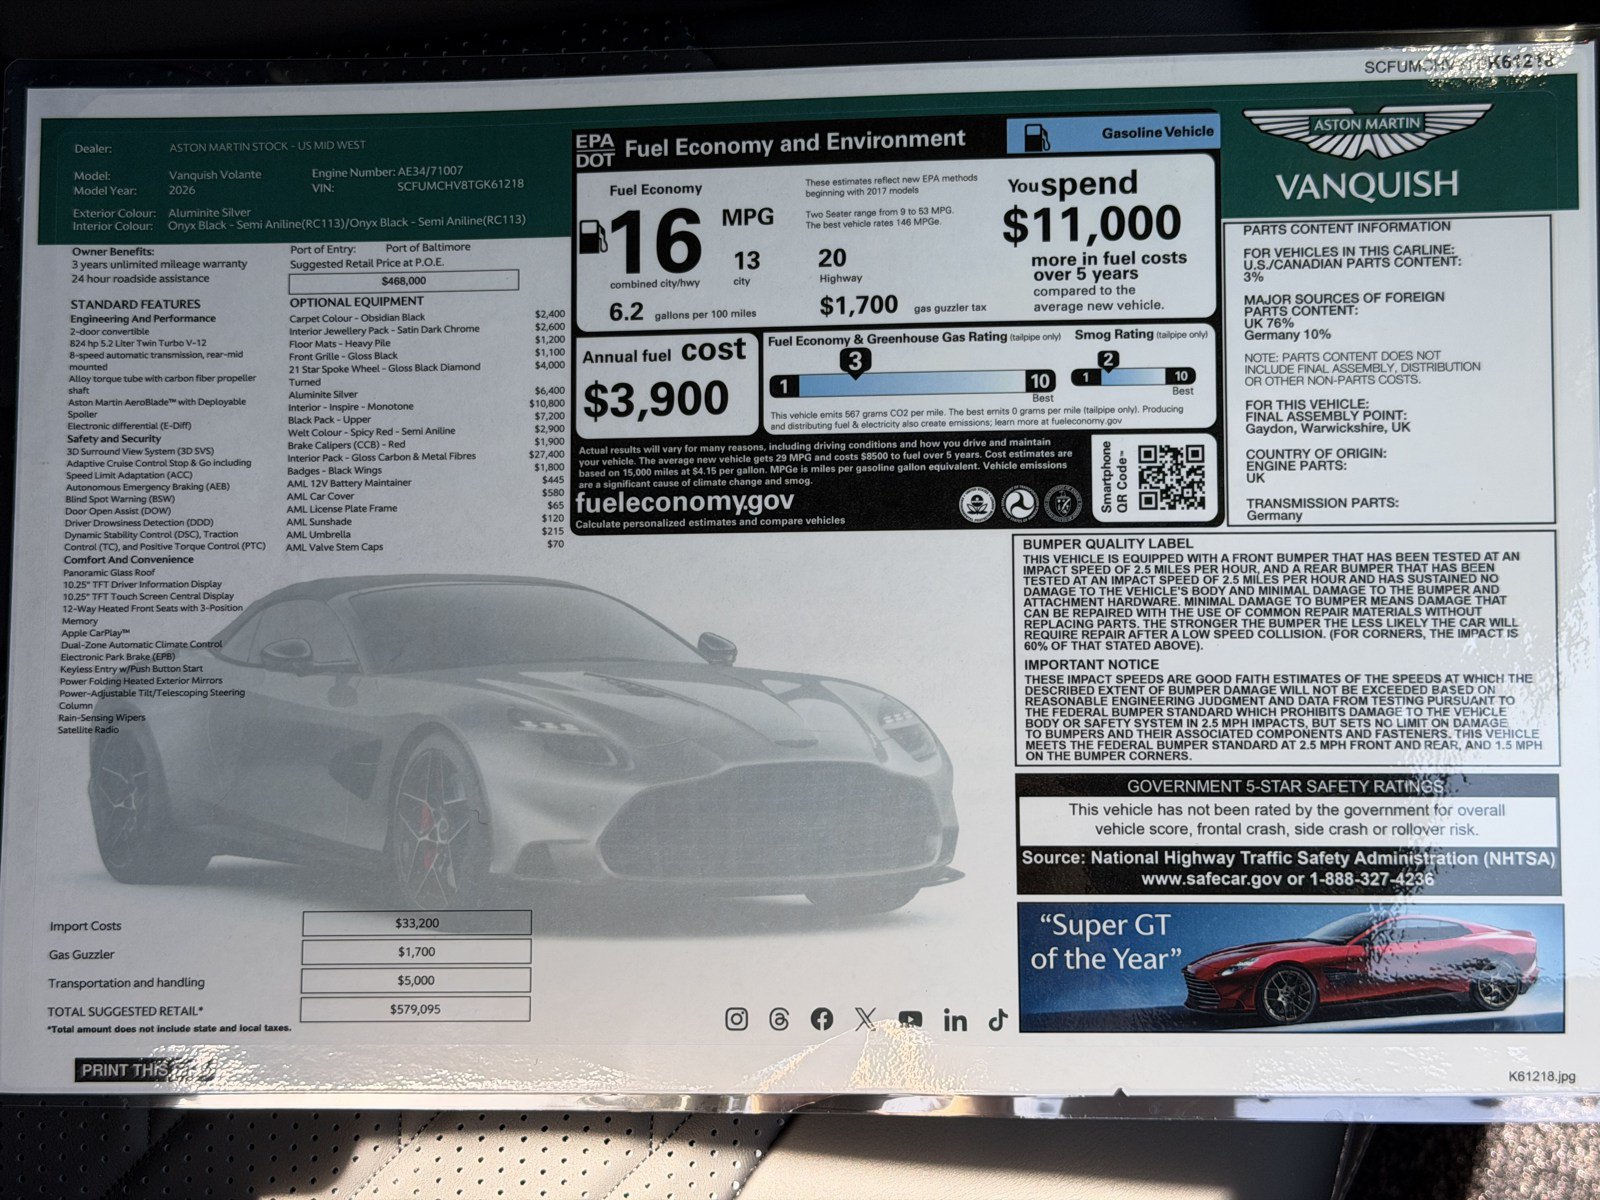Click the $1,700 gas guzzler tax figure

pos(858,306)
